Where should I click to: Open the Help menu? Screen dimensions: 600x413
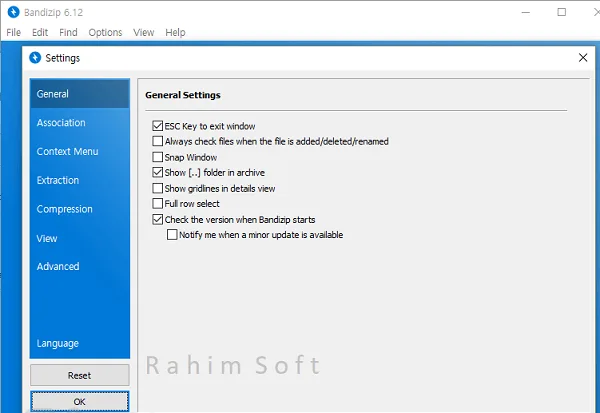(175, 33)
